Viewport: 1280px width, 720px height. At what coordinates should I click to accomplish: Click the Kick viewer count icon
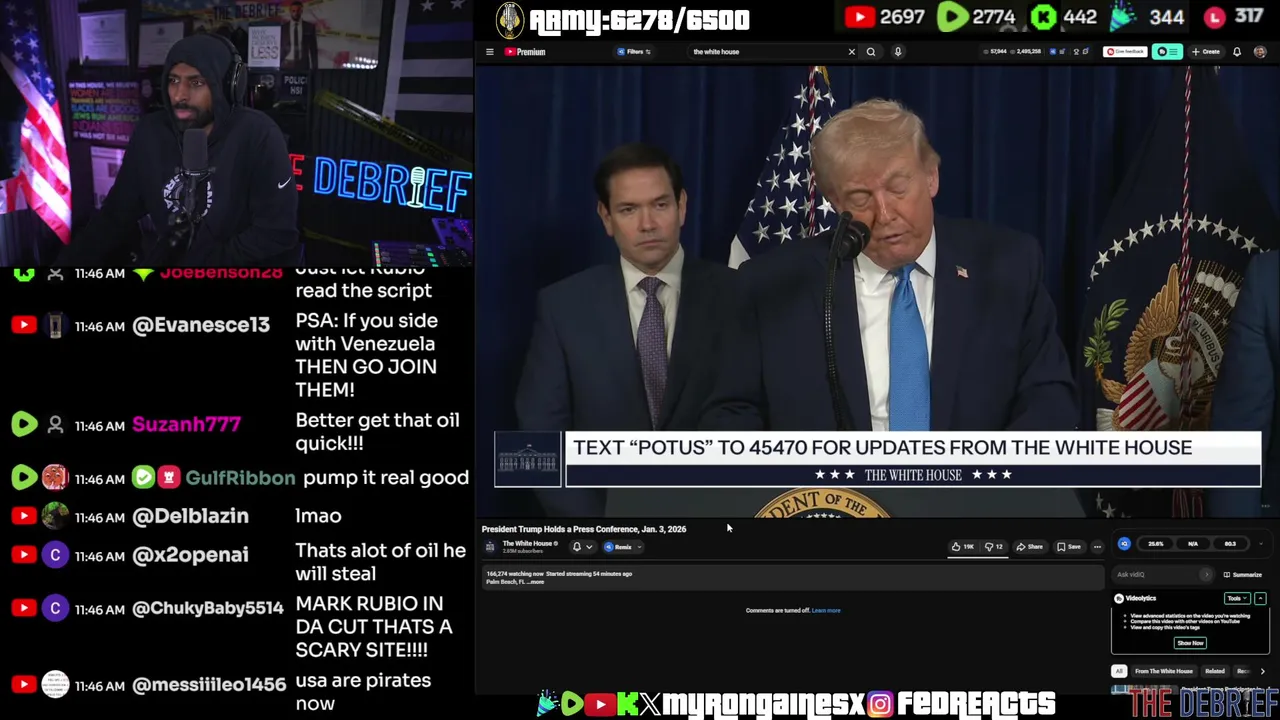[1043, 17]
